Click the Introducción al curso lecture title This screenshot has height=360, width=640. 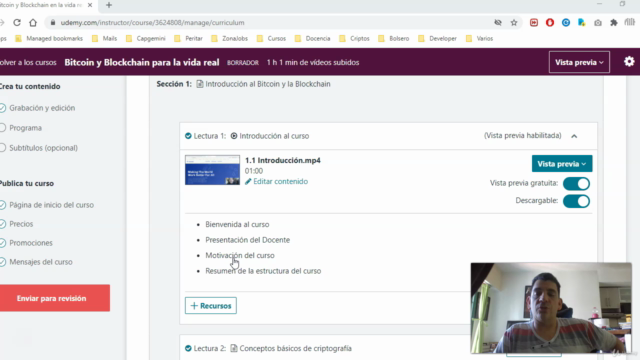point(274,136)
